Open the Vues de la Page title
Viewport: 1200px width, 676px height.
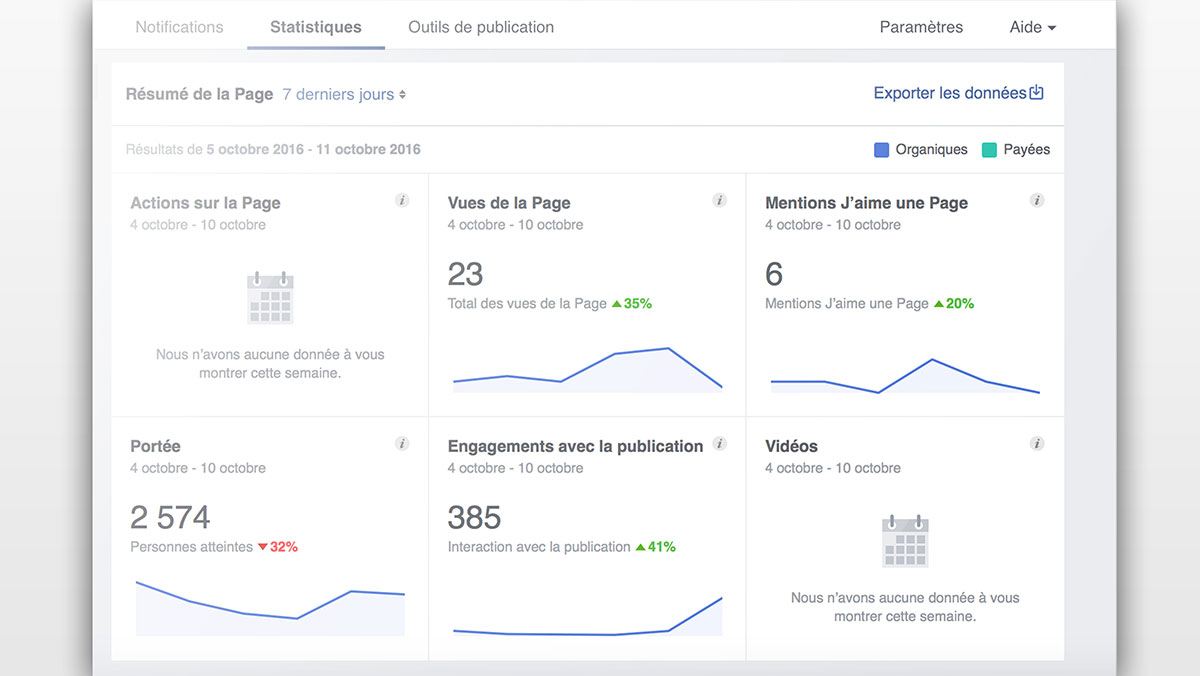coord(509,203)
